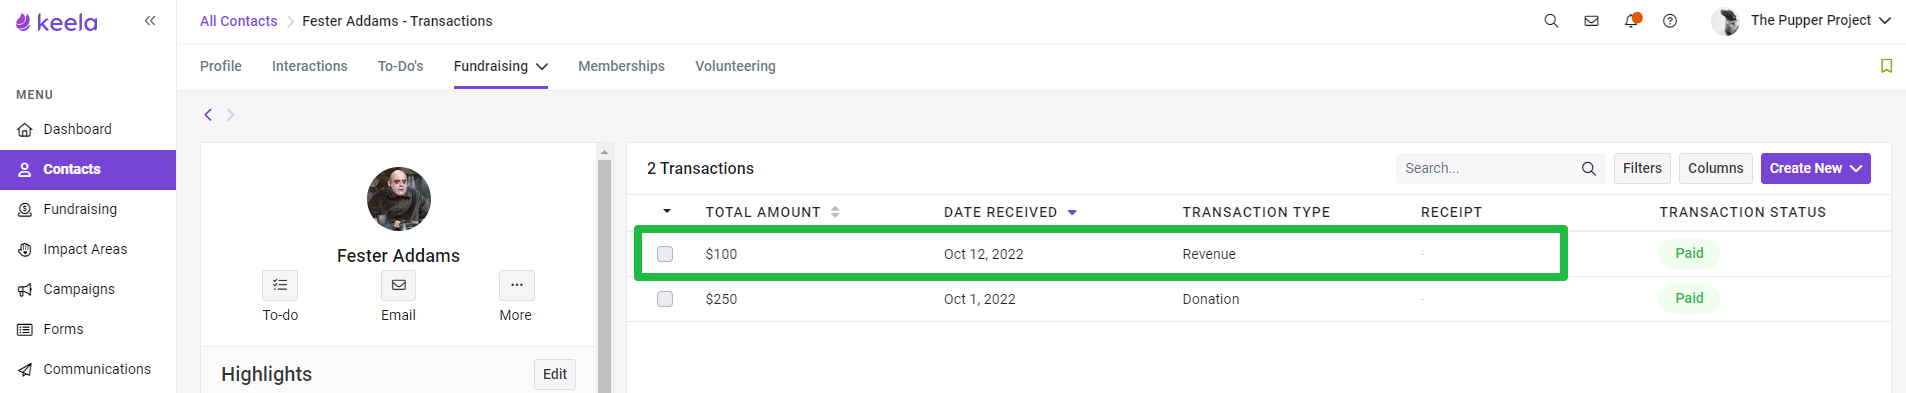Screen dimensions: 1906x393
Task: Open notifications bell icon
Action: (x=1631, y=20)
